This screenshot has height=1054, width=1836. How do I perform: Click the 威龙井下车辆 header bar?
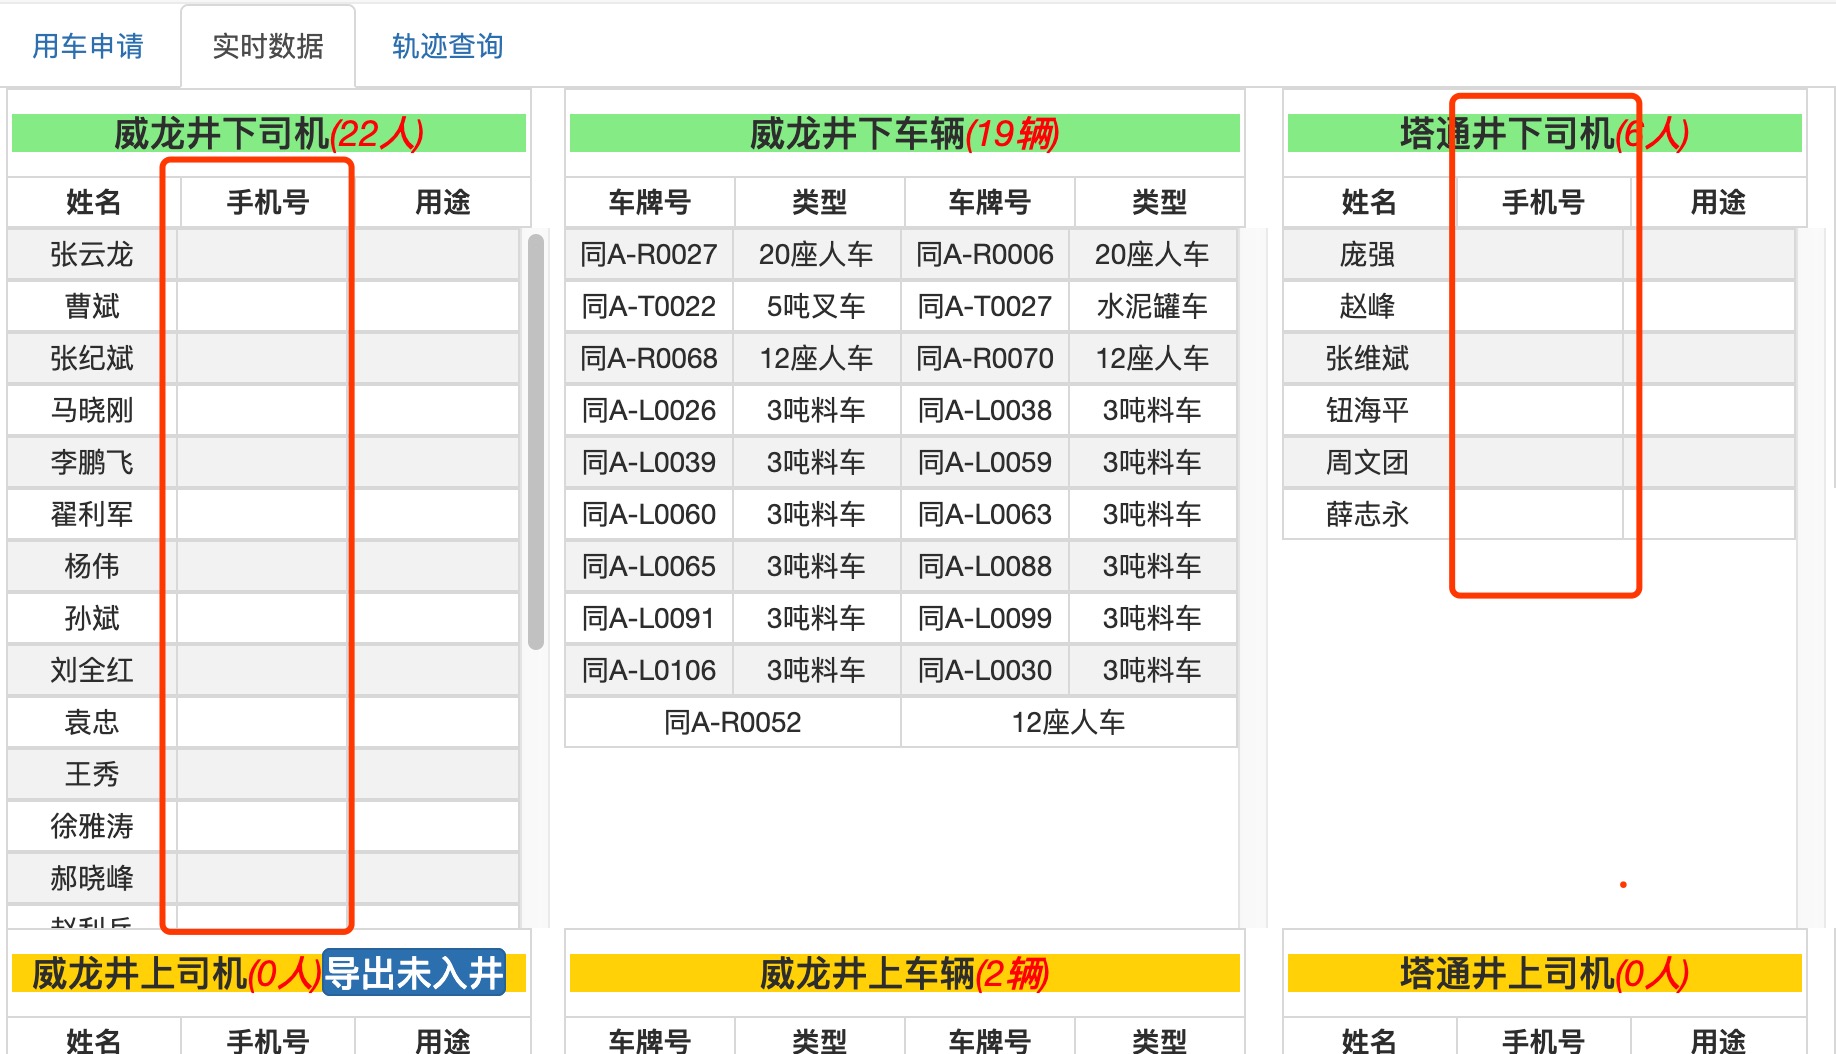click(904, 133)
